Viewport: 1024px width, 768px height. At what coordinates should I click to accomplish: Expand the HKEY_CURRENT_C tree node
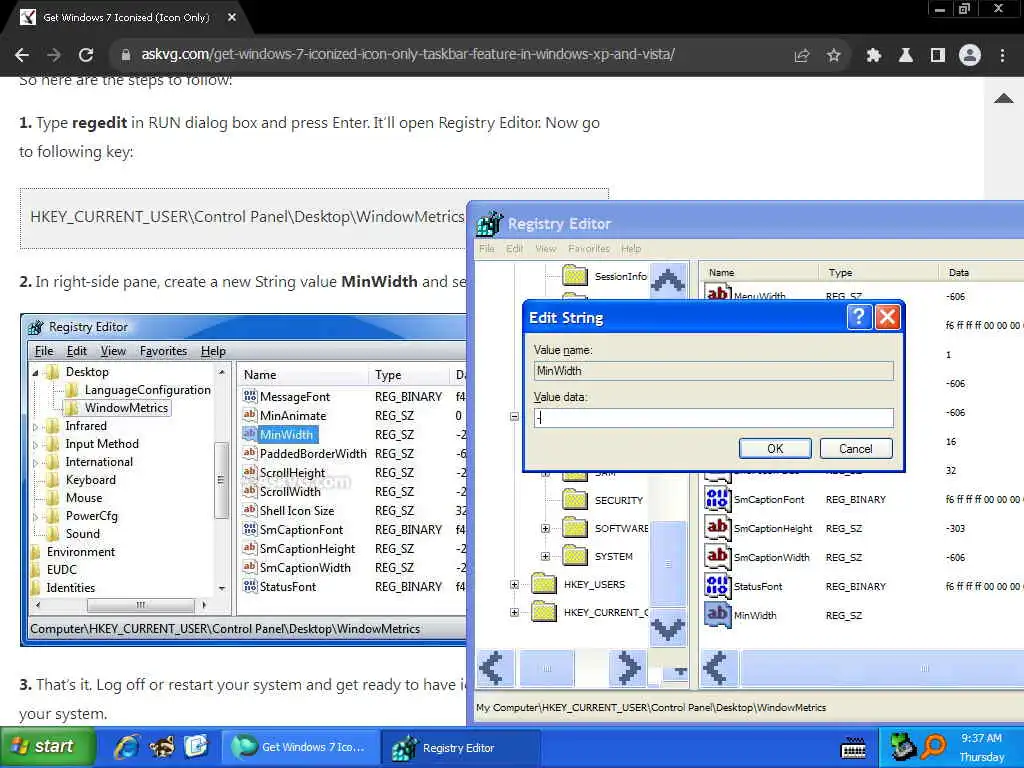[x=515, y=613]
